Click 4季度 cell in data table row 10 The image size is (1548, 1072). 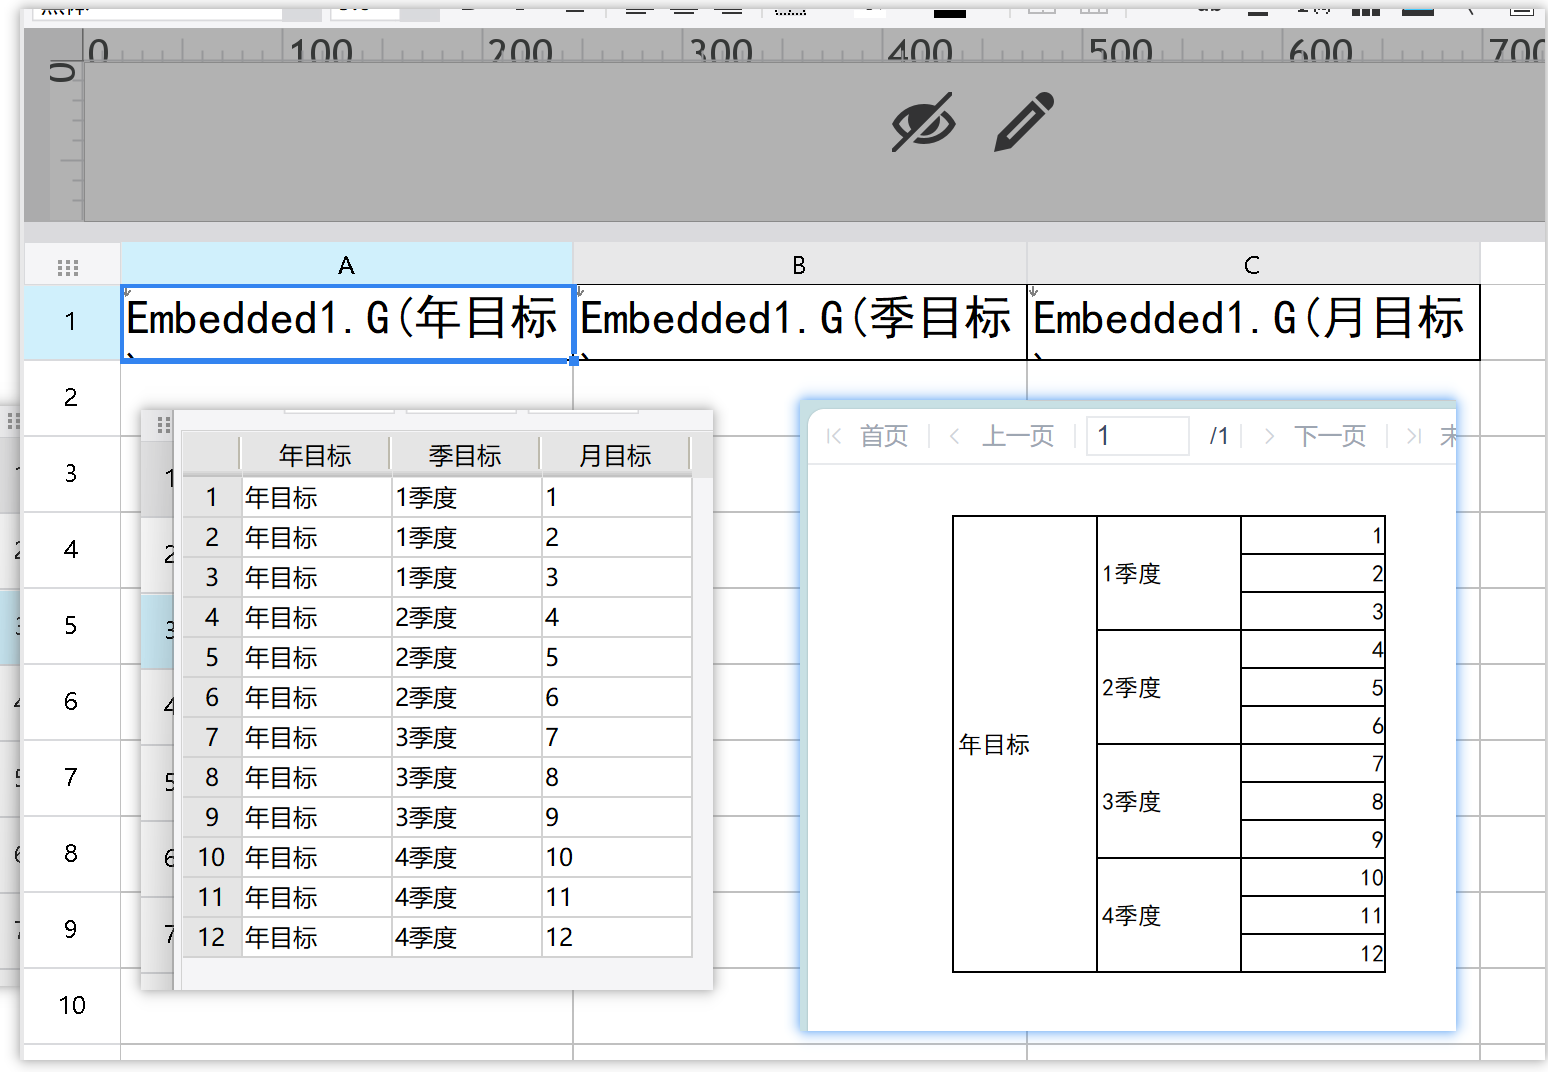466,858
